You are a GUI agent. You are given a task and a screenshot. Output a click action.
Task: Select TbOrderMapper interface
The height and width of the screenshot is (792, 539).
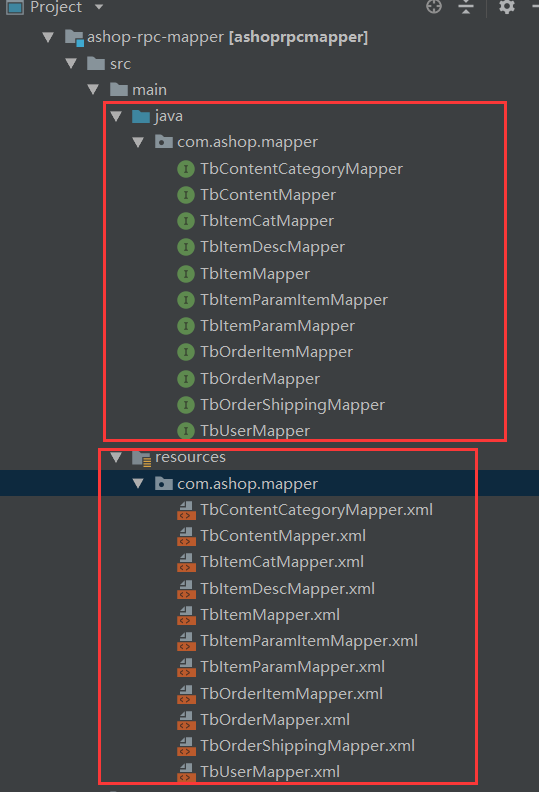click(x=260, y=378)
